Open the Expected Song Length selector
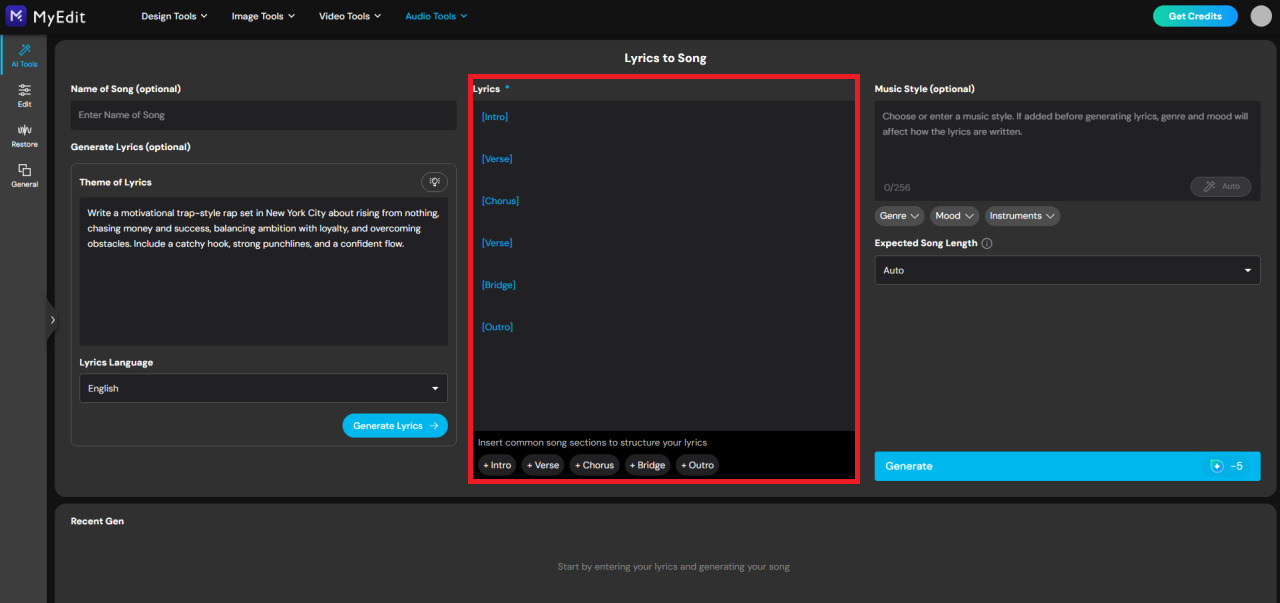 pos(1066,270)
